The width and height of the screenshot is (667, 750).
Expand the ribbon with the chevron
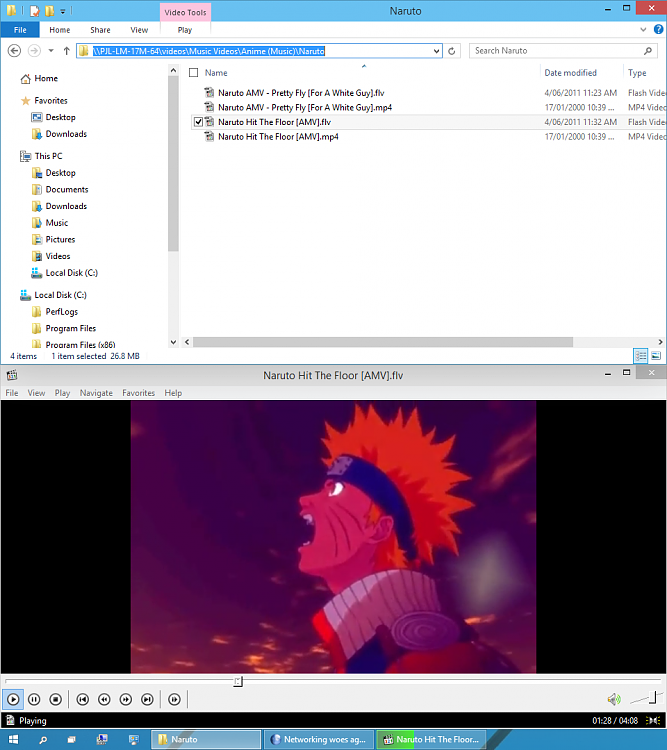point(643,30)
